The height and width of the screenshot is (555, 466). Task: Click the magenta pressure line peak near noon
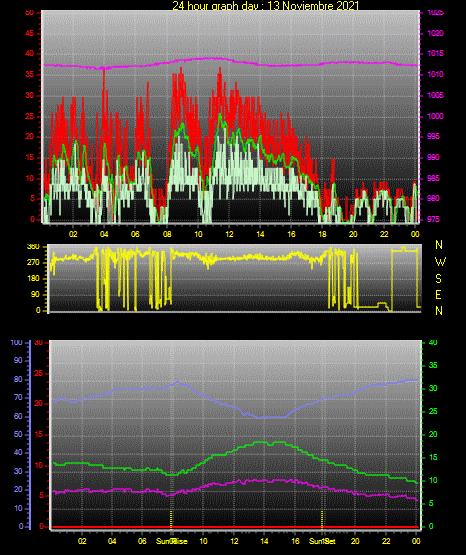point(214,58)
